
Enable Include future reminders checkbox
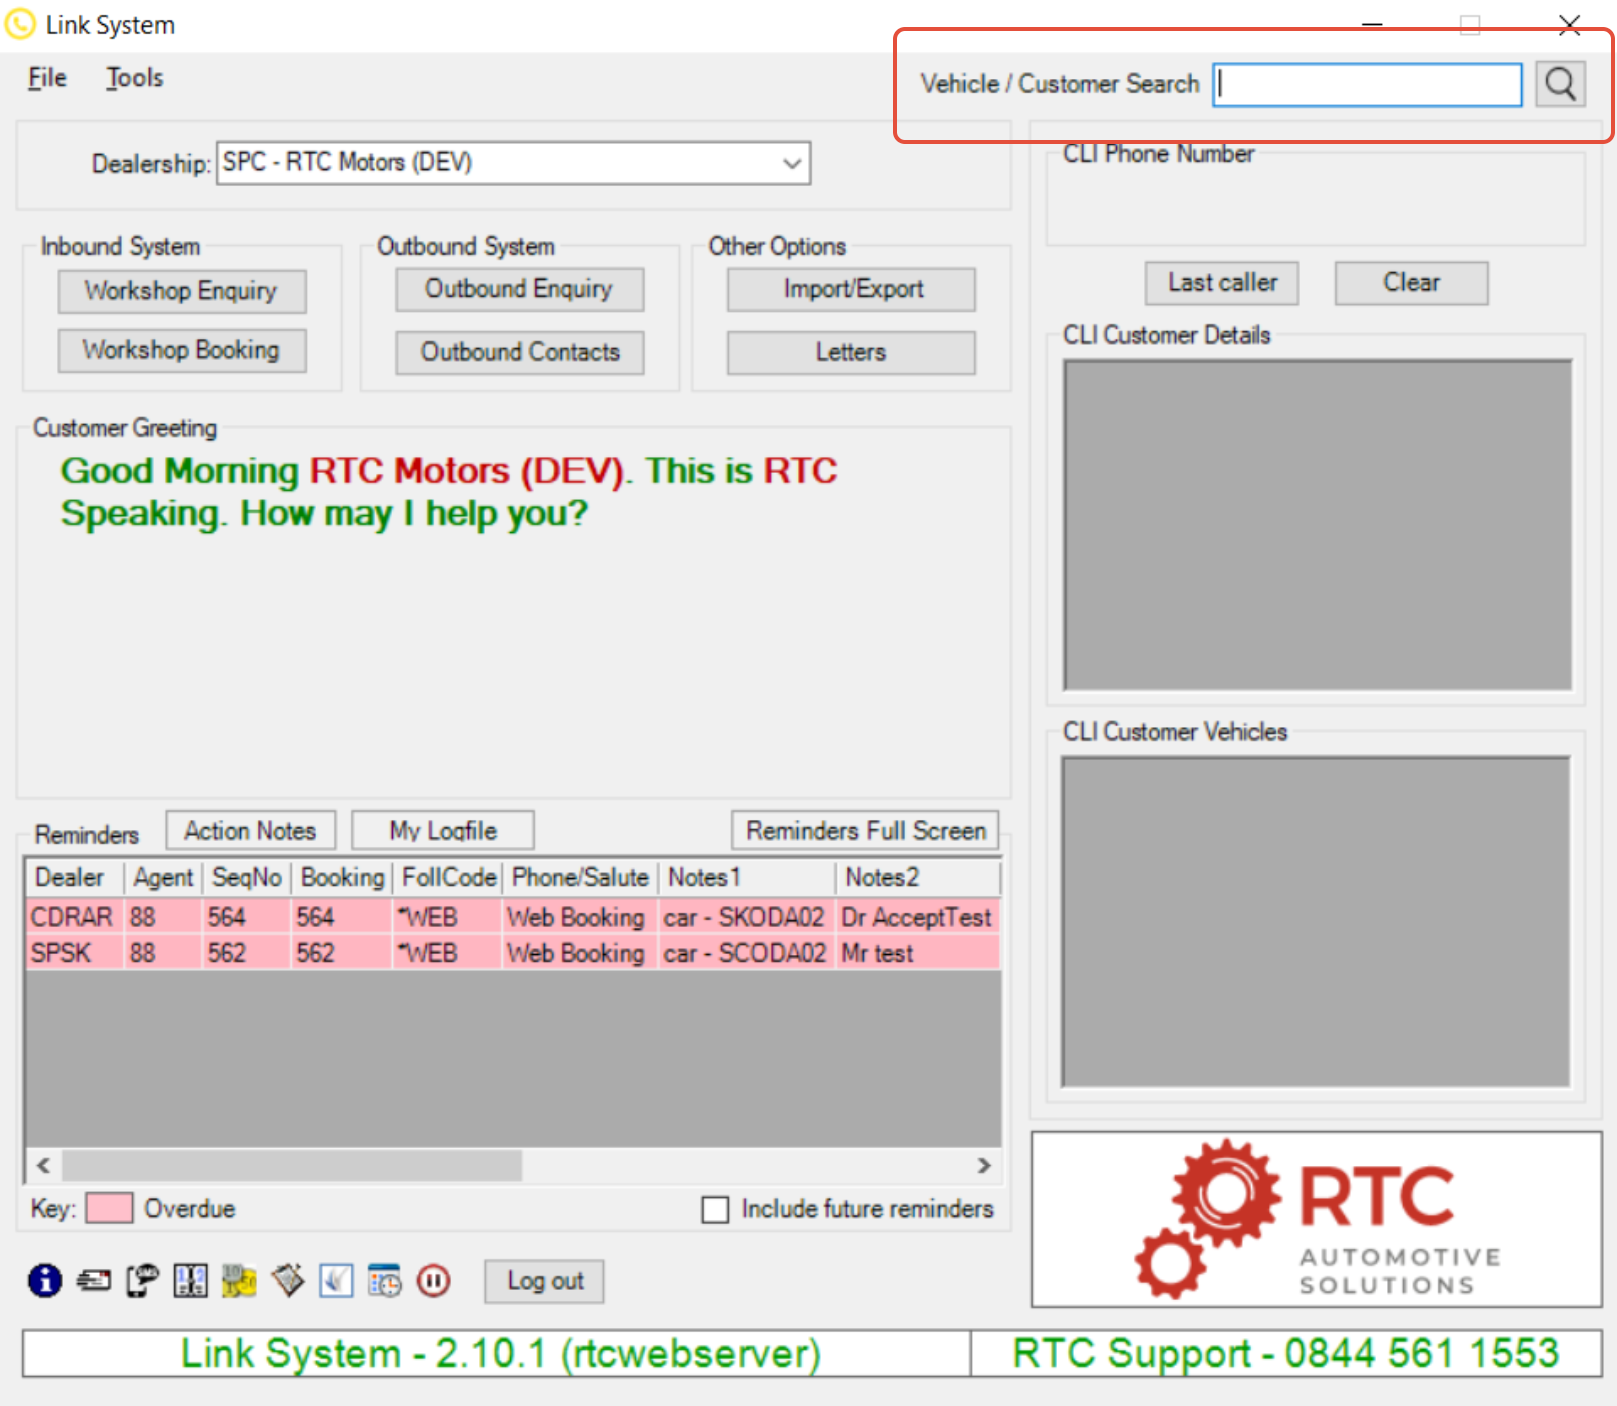(715, 1210)
